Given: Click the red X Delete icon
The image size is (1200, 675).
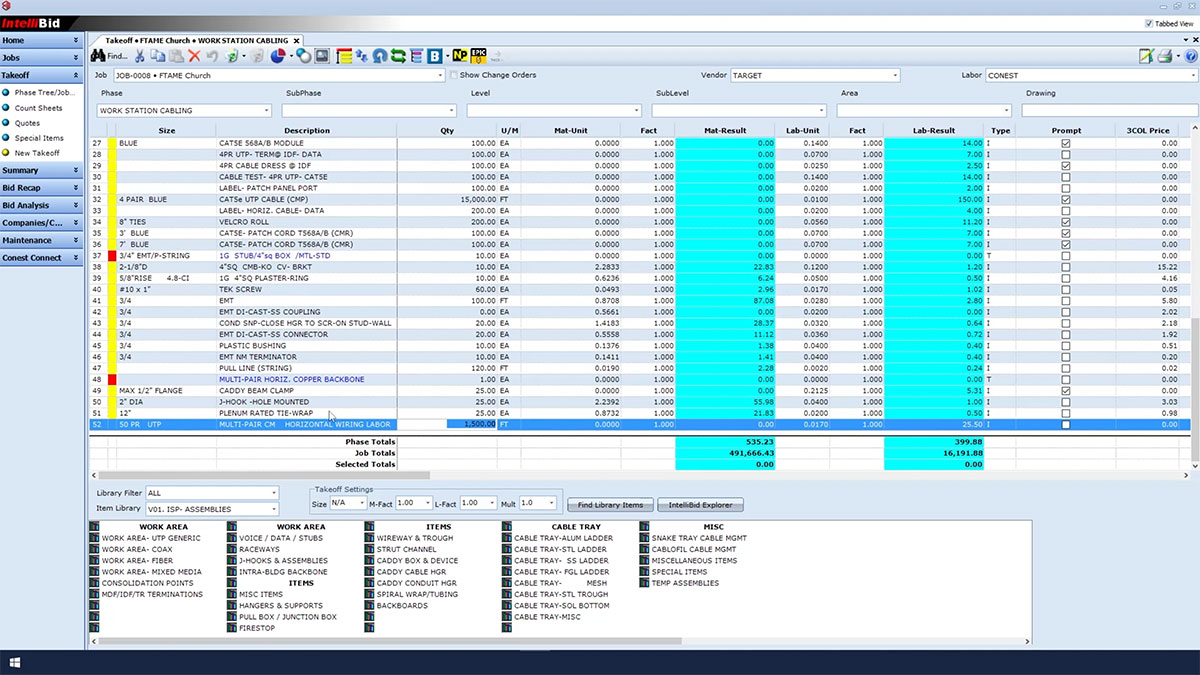Looking at the screenshot, I should (x=194, y=56).
